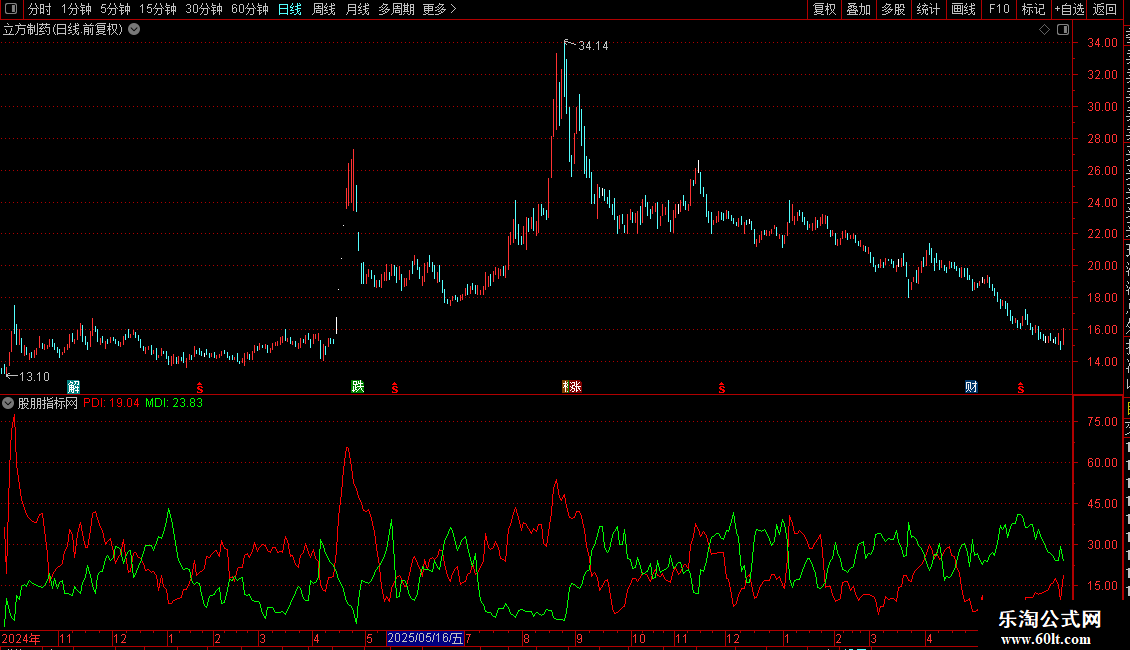The image size is (1130, 650).
Task: Click the MDI: 23.83 indicator value
Action: click(x=174, y=403)
